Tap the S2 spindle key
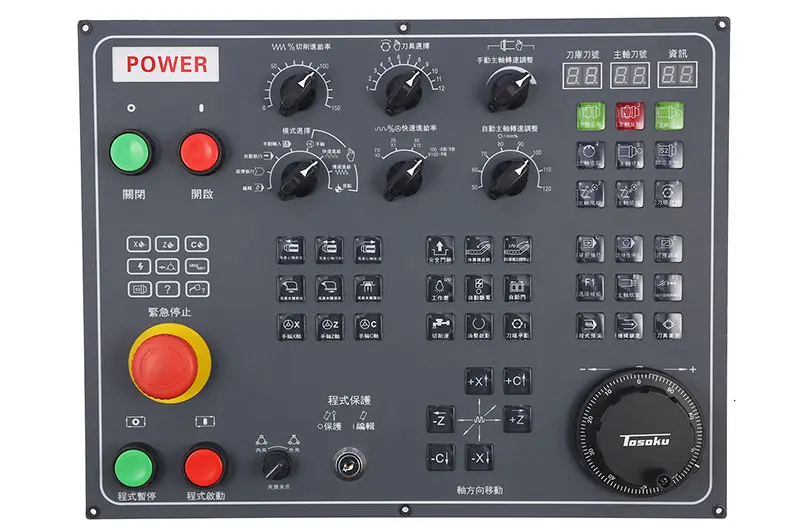 coord(668,155)
